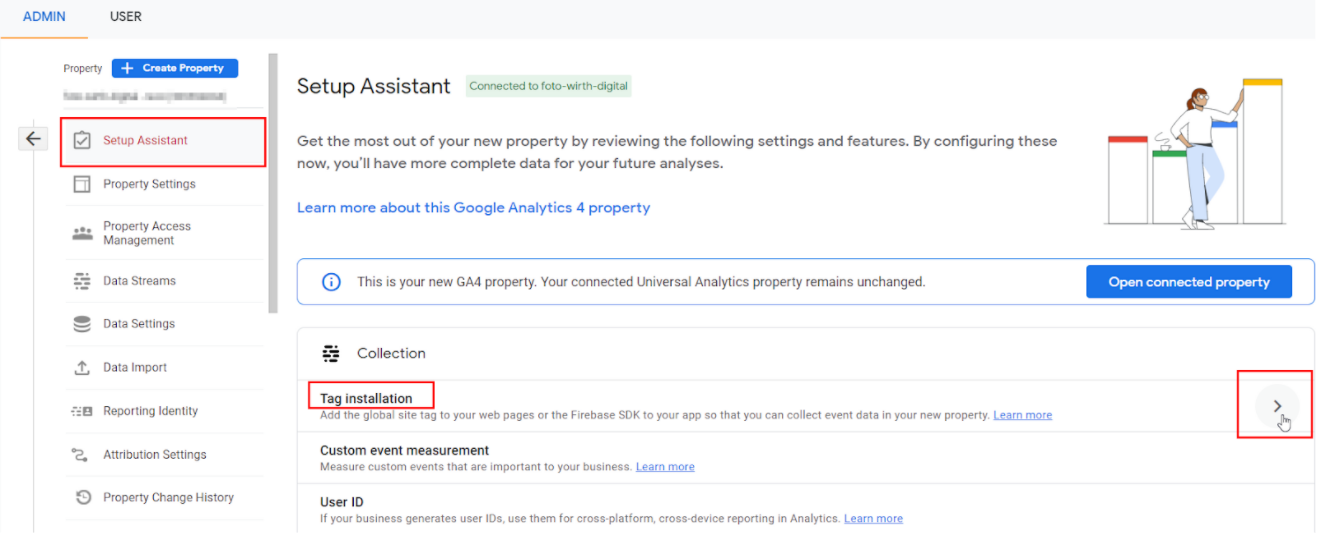The height and width of the screenshot is (541, 1319).
Task: Click the Property Settings layout icon
Action: pos(83,184)
